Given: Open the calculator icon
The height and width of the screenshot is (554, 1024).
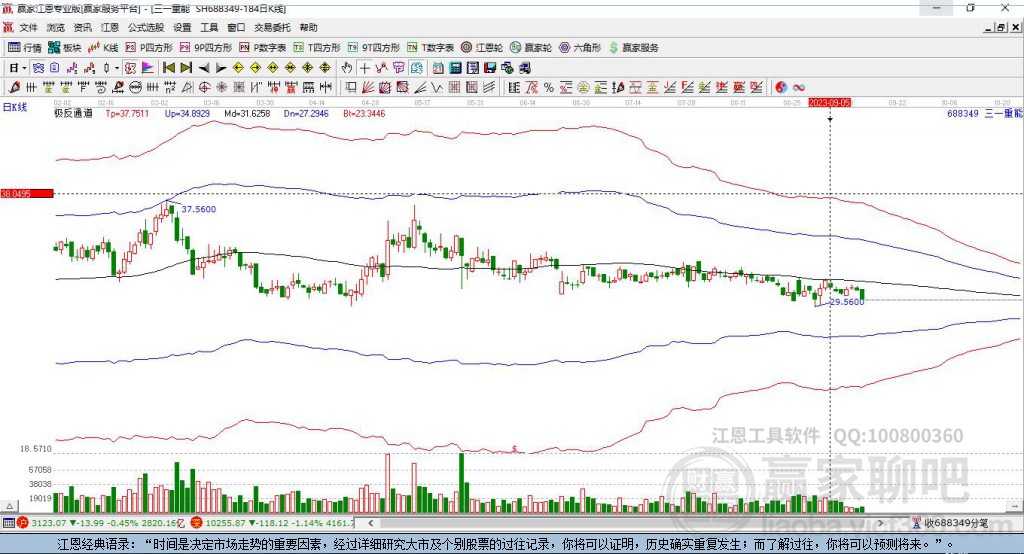Looking at the screenshot, I should [456, 68].
